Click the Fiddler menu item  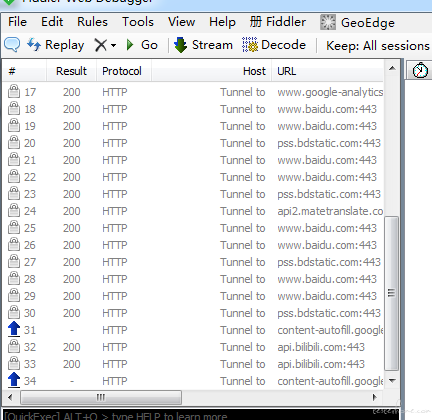tap(278, 22)
